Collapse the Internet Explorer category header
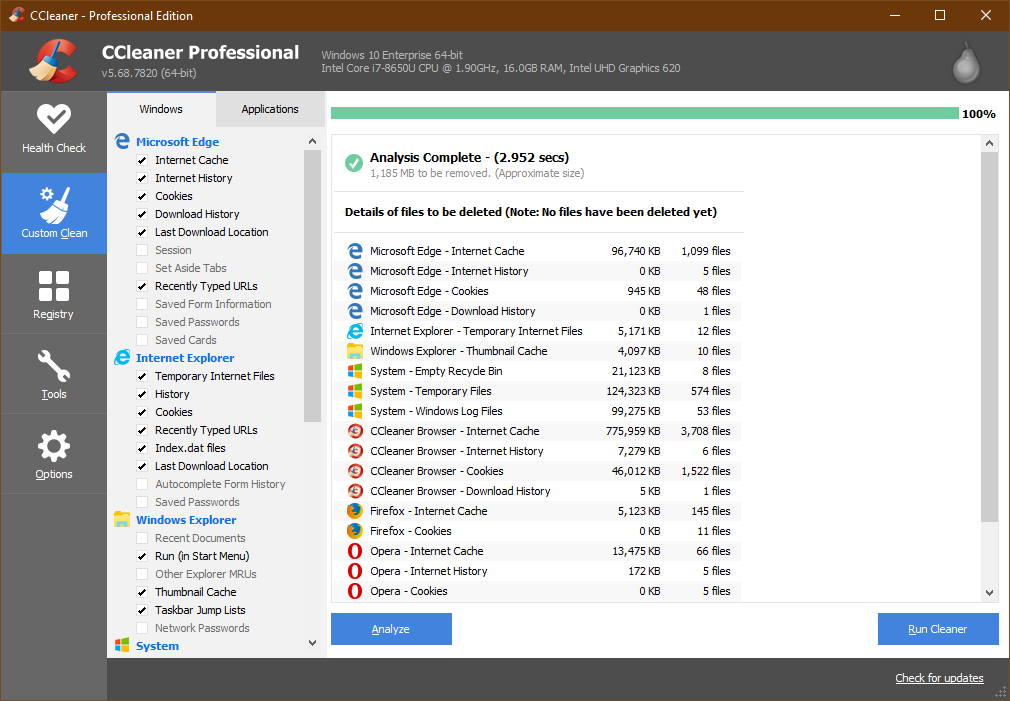1010x701 pixels. (x=184, y=358)
